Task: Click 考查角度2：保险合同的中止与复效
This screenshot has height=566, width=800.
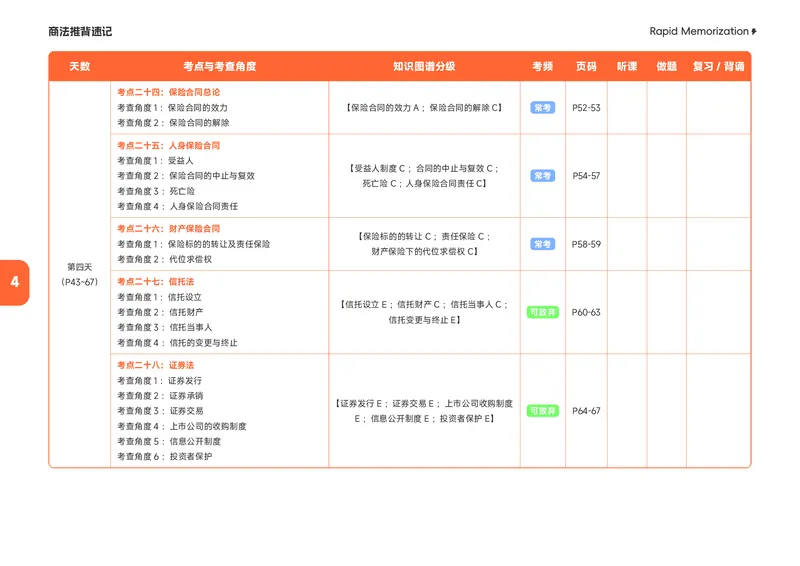Action: (186, 176)
